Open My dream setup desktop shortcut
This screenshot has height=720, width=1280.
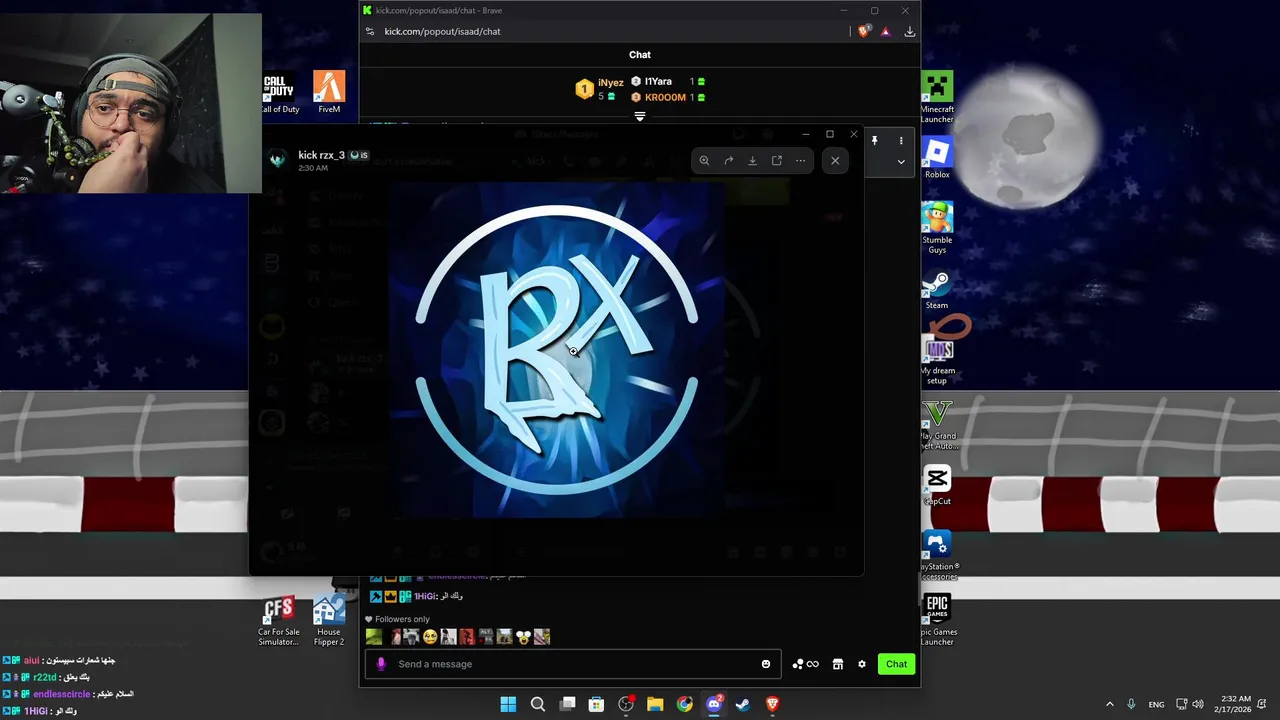(937, 359)
